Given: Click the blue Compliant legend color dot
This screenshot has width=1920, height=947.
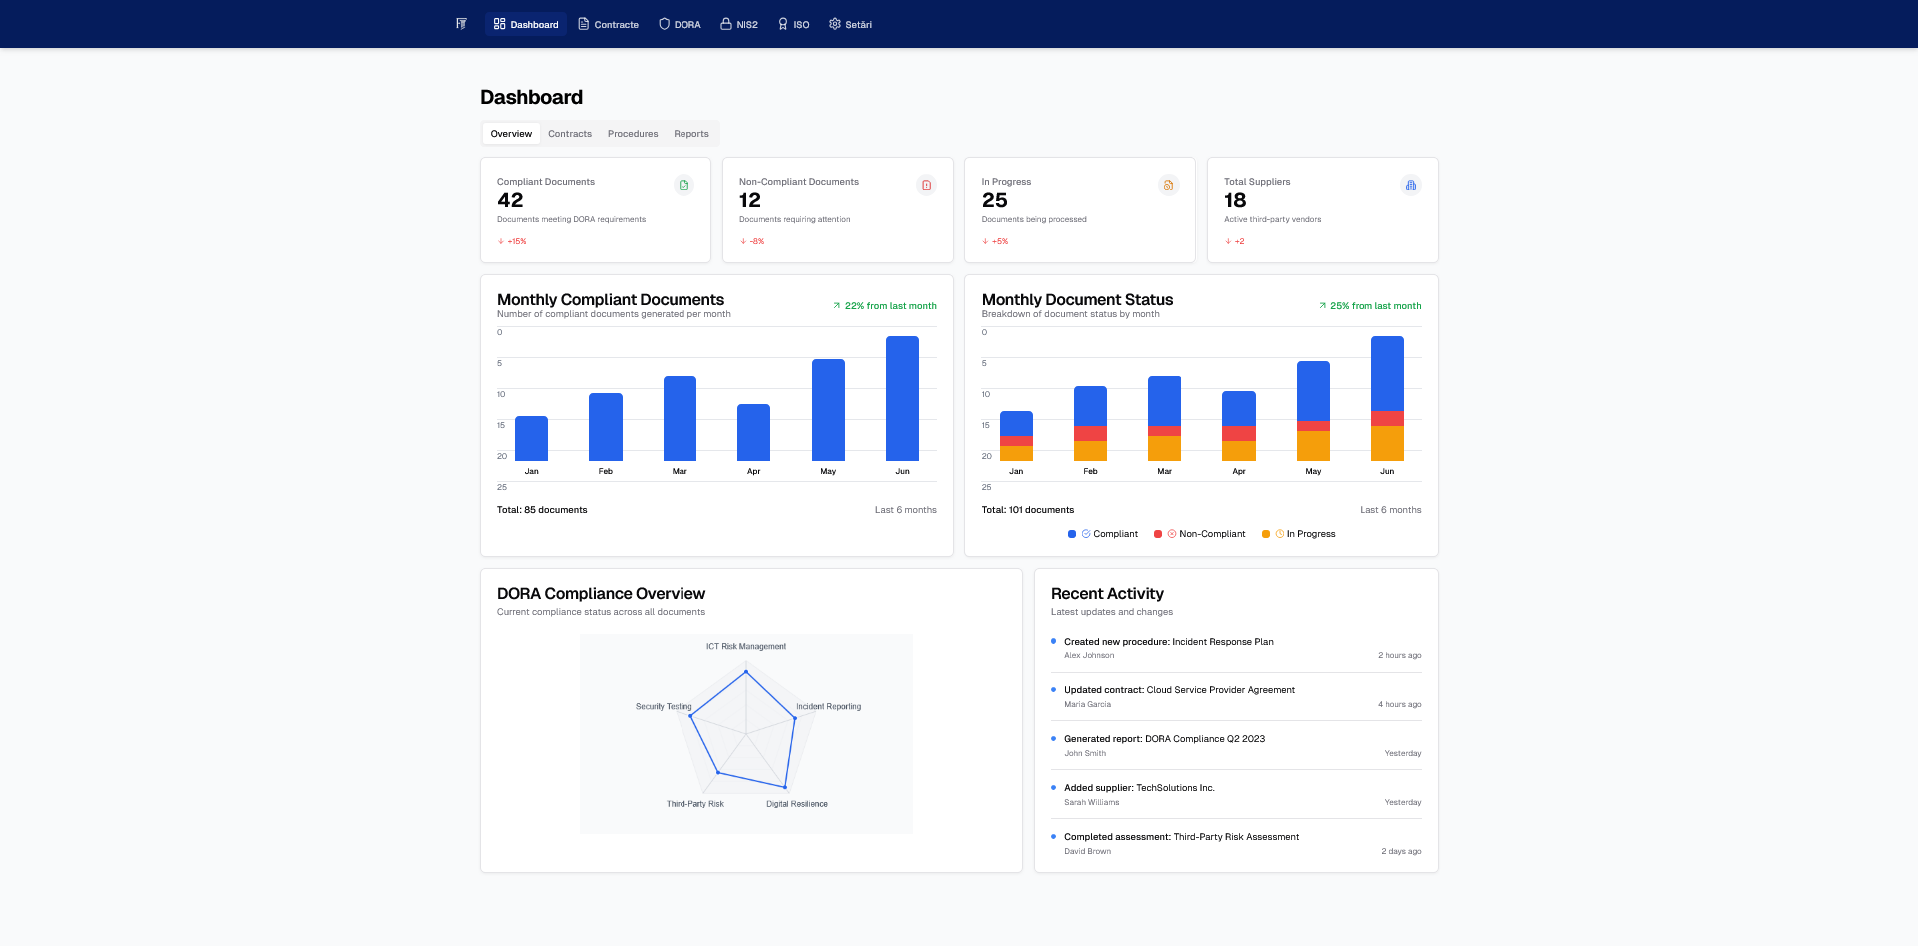Looking at the screenshot, I should point(1071,534).
